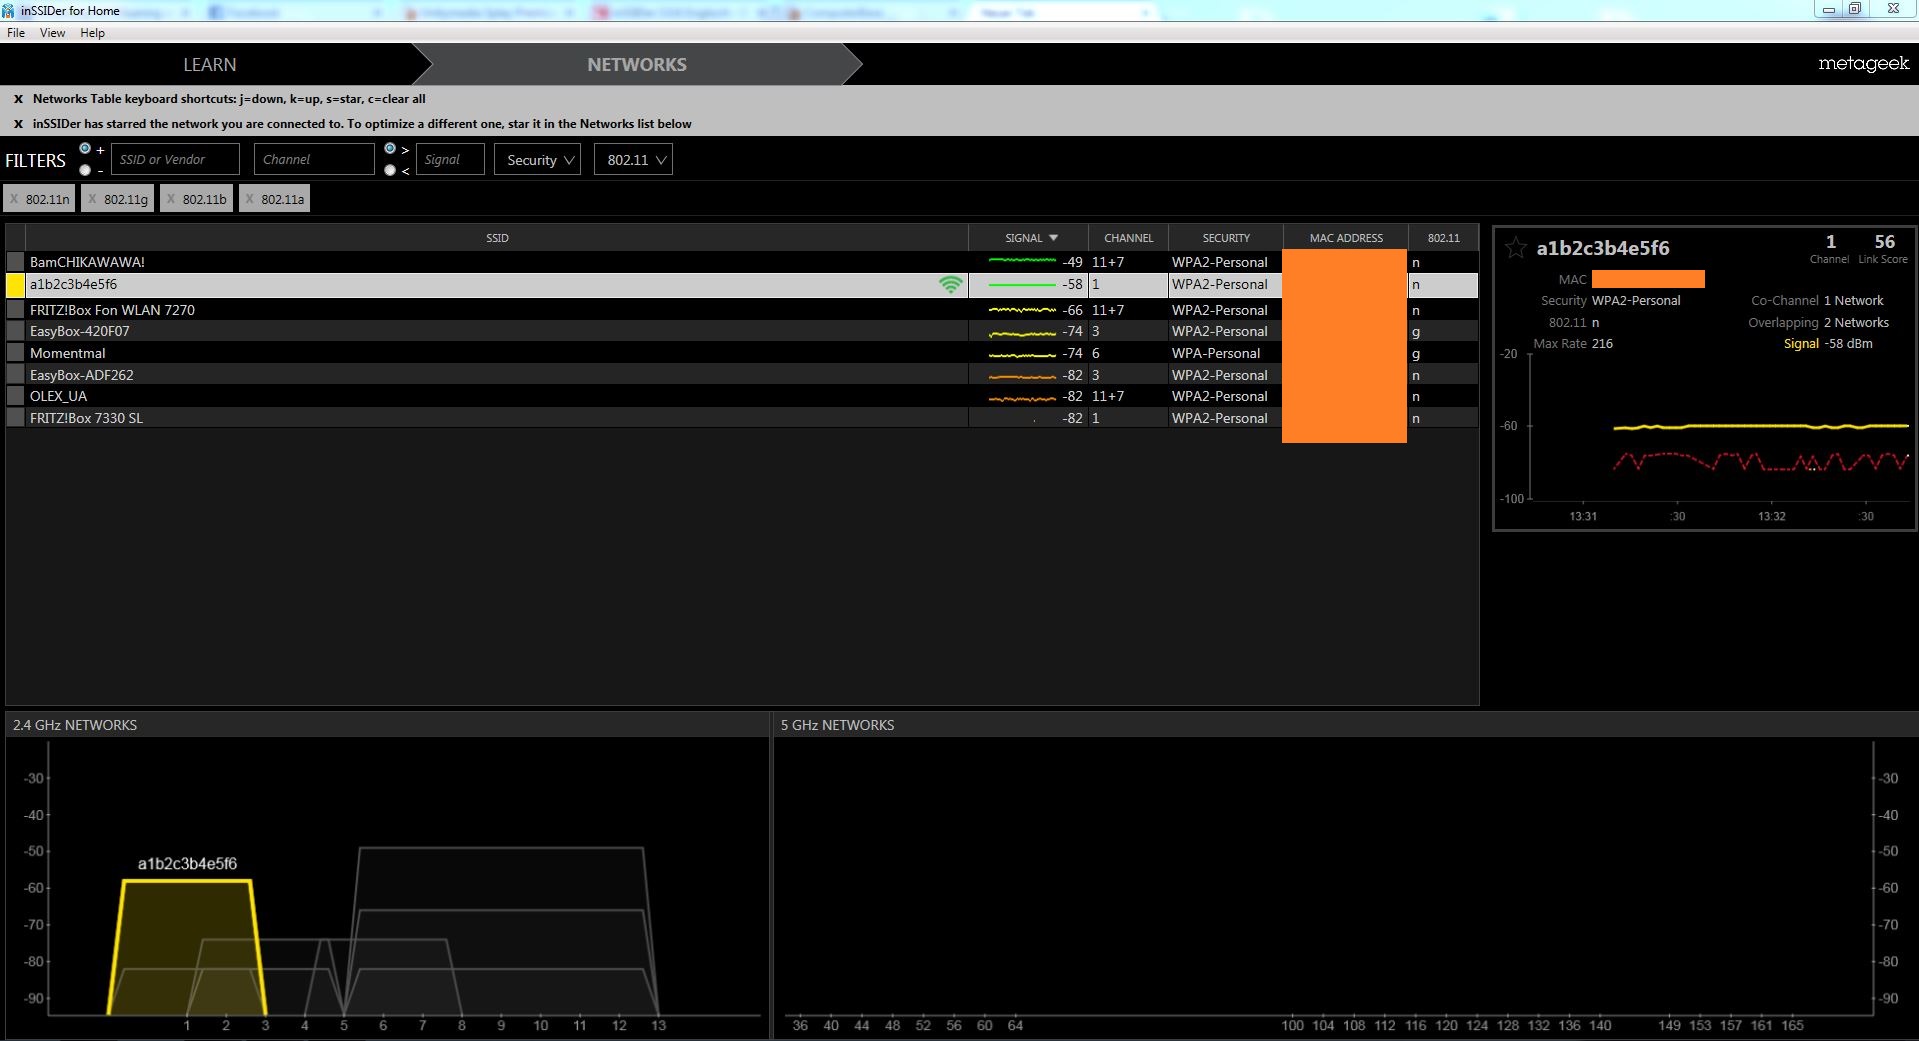1919x1041 pixels.
Task: Click the Signal -58 dBm legend in details
Action: 1828,344
